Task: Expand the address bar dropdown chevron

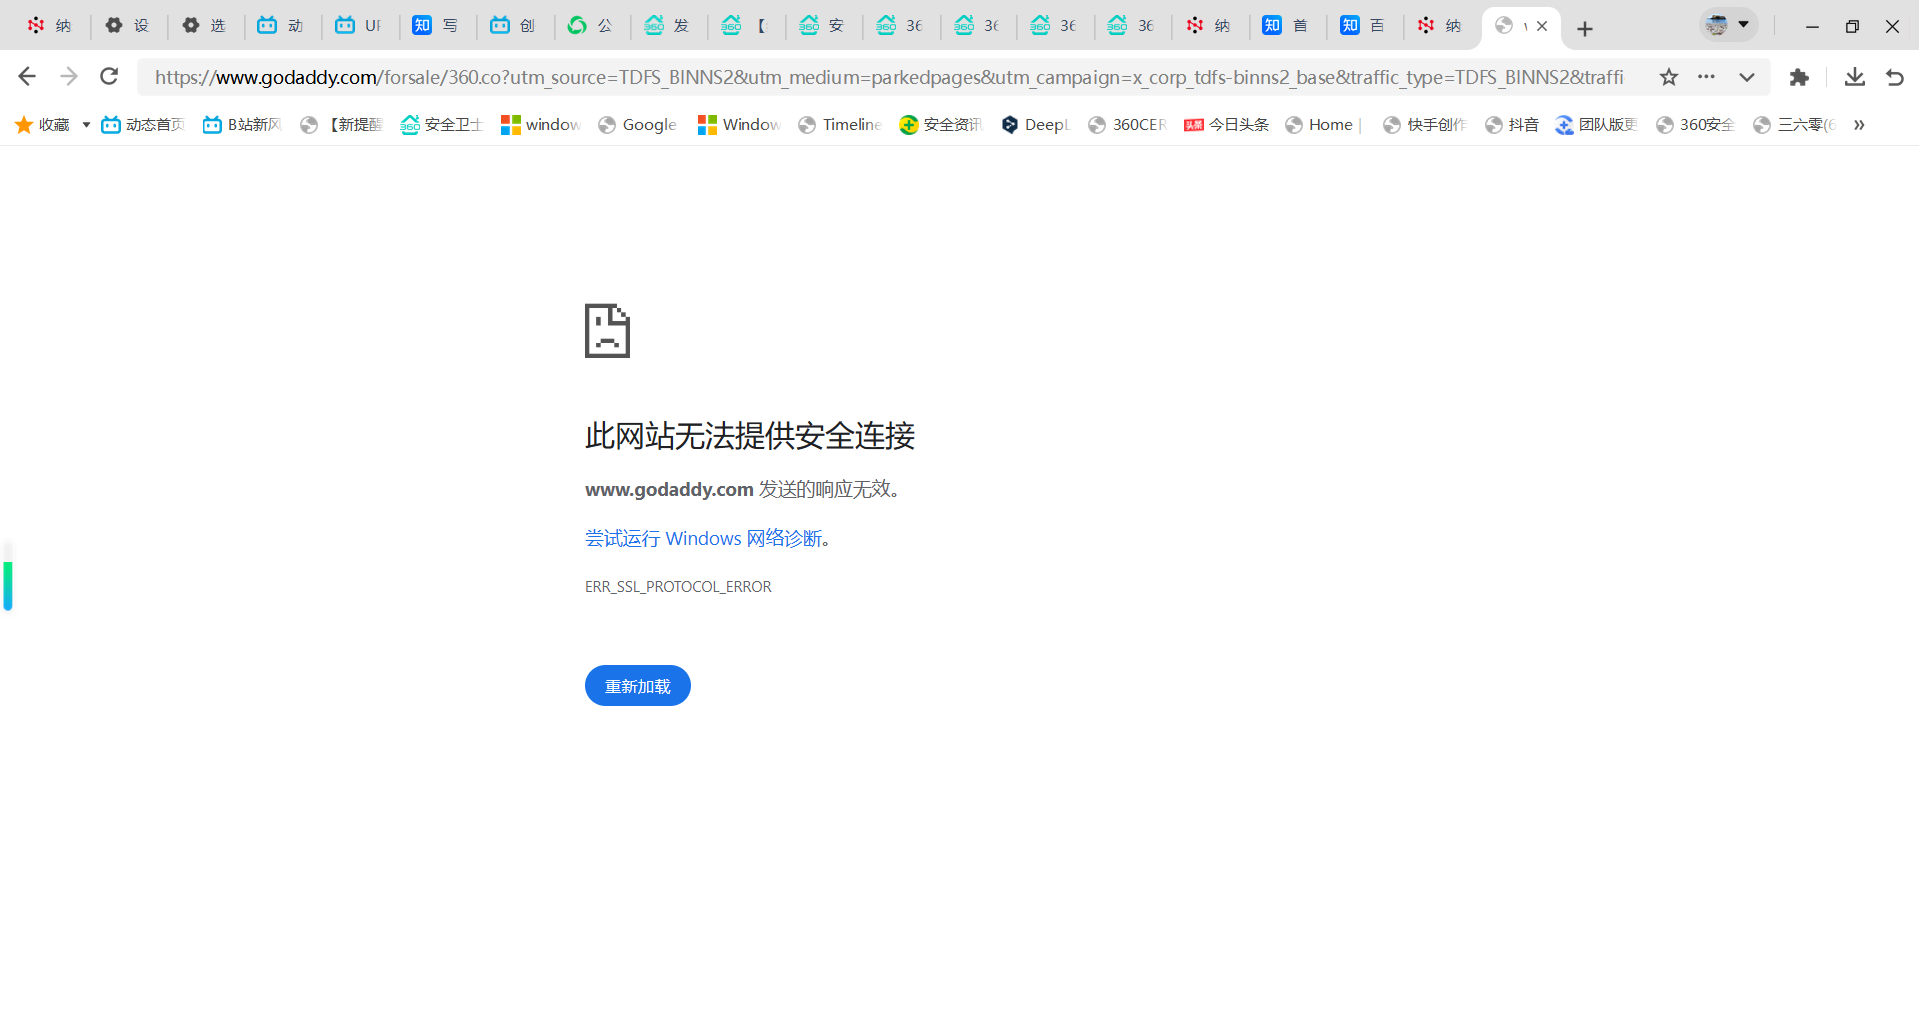Action: (1746, 77)
